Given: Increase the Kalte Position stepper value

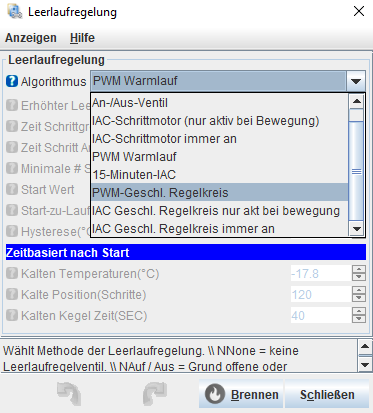Looking at the screenshot, I should click(x=359, y=290).
